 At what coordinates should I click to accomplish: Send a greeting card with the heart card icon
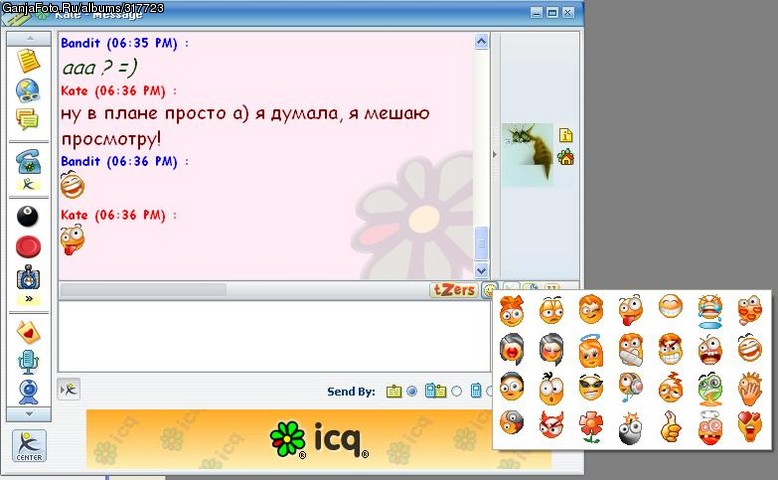tap(28, 332)
